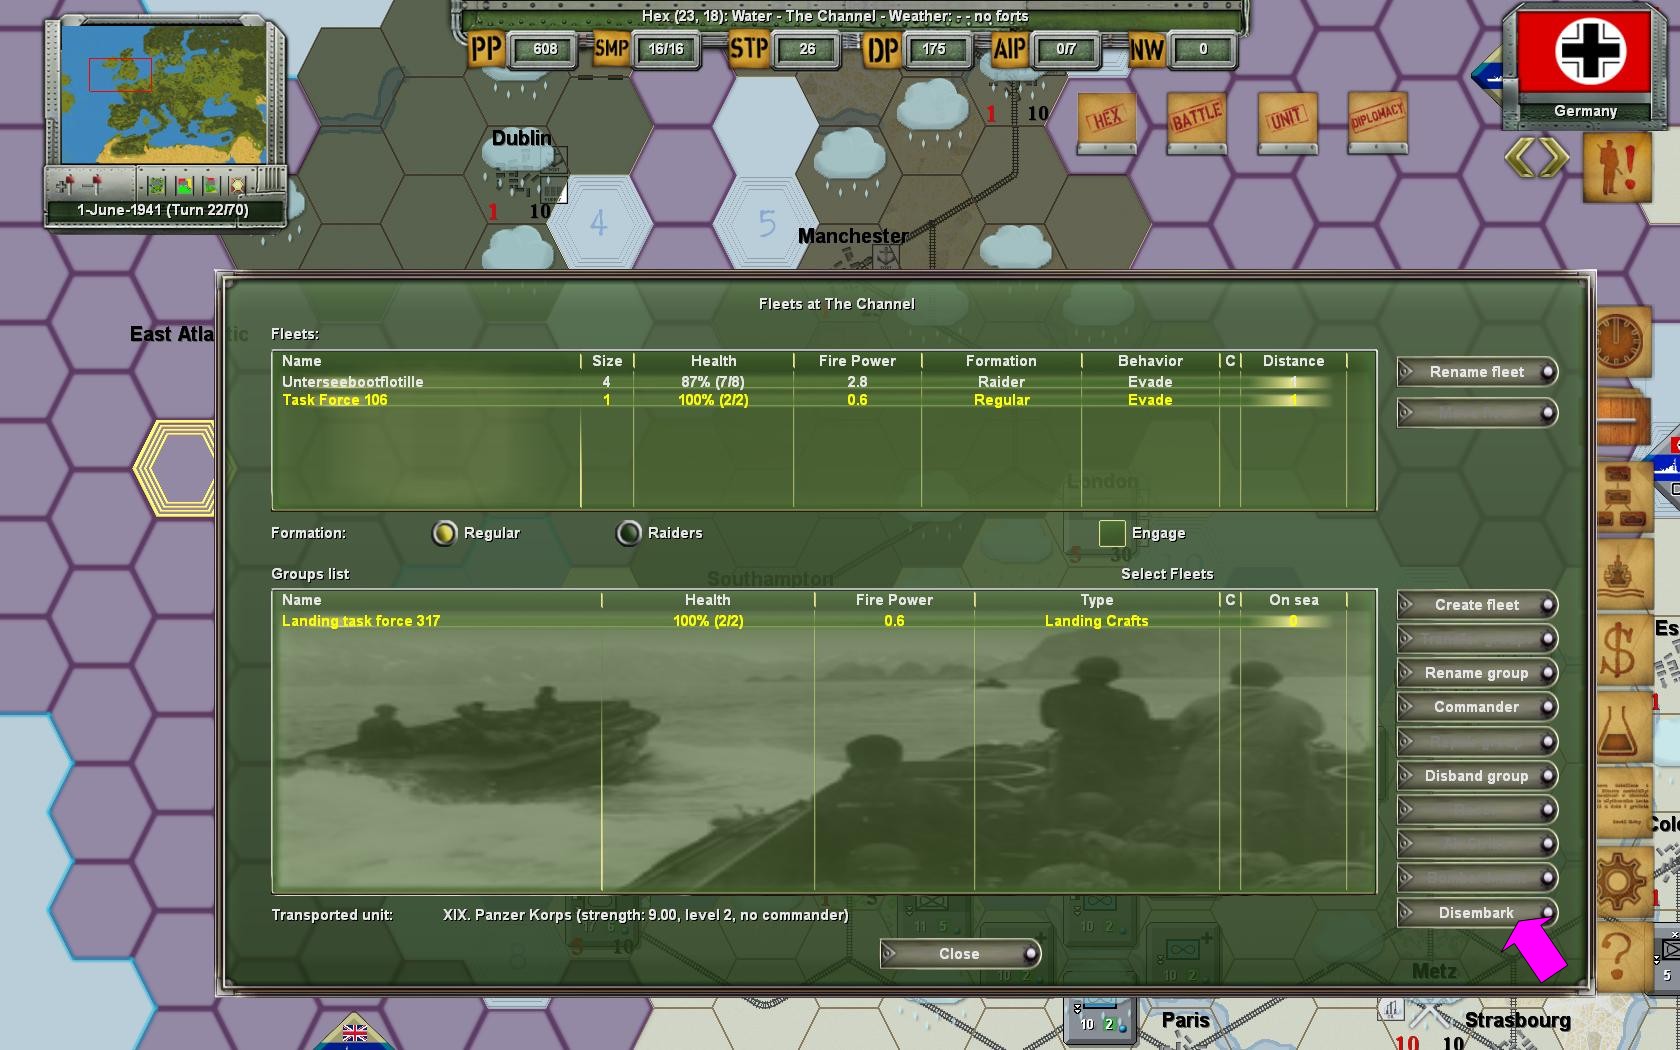
Task: Click the unit counter beside Paris
Action: [x=1099, y=1022]
